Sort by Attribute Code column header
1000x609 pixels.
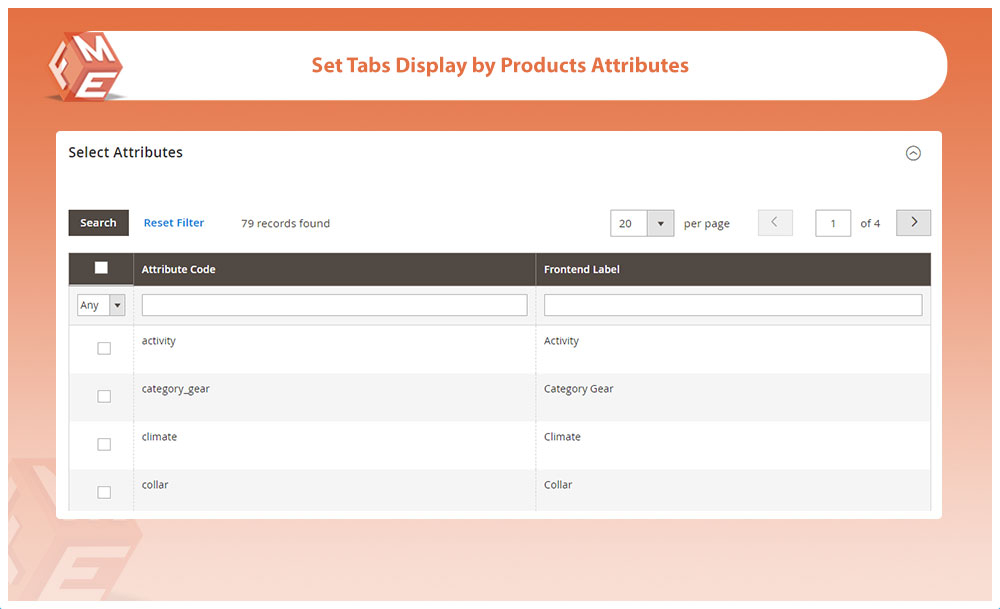click(179, 269)
